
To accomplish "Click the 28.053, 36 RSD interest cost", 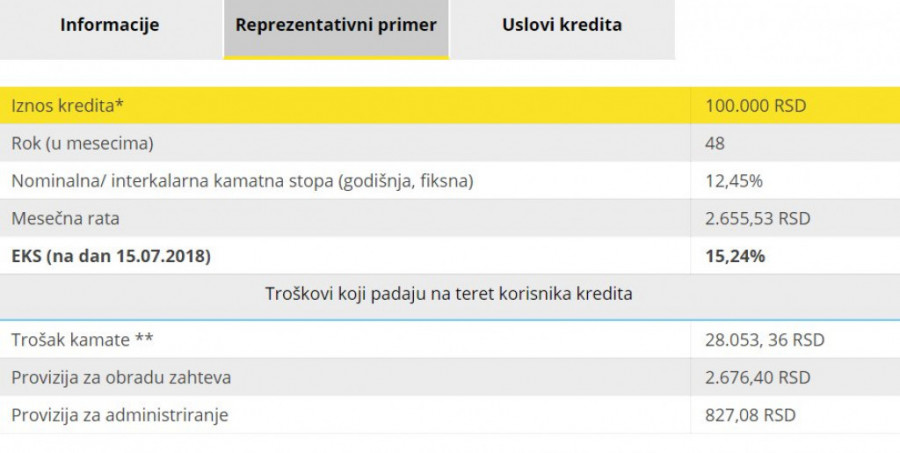I will coord(765,339).
